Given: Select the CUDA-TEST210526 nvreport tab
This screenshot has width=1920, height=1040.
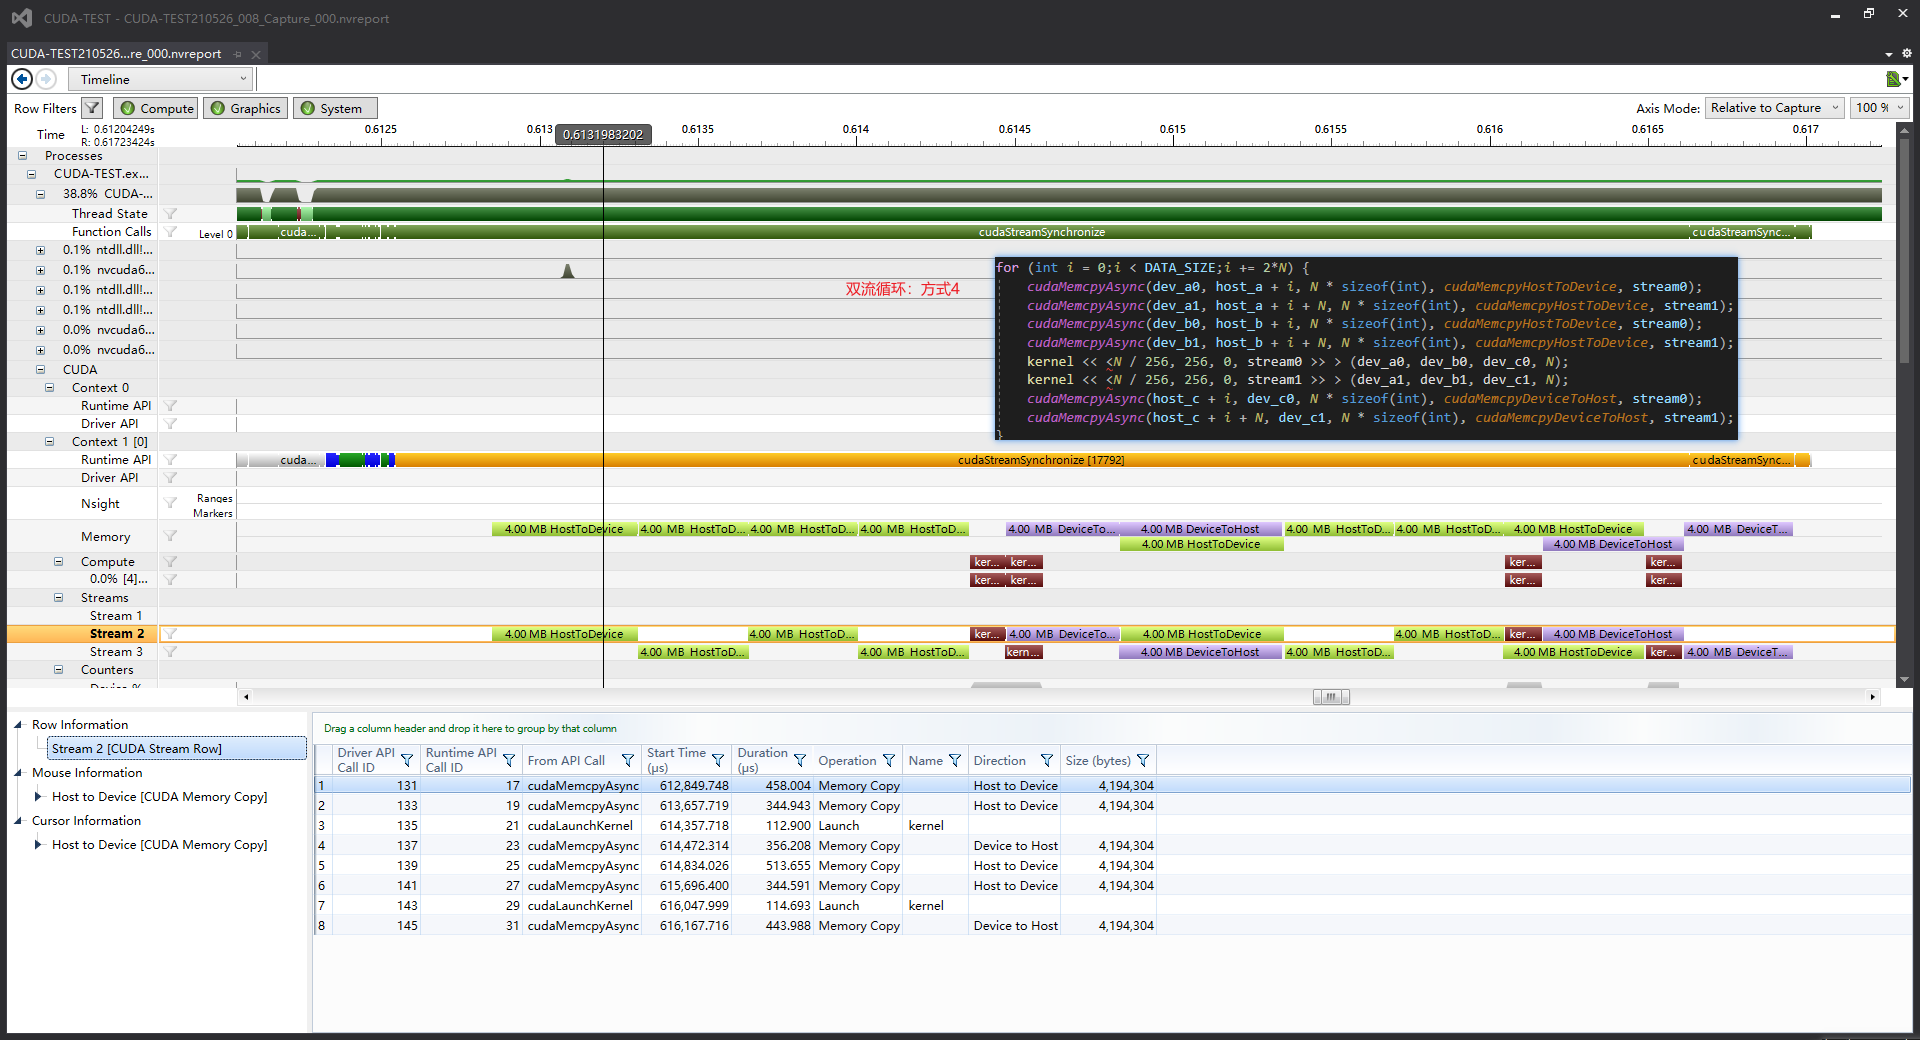Looking at the screenshot, I should point(116,54).
